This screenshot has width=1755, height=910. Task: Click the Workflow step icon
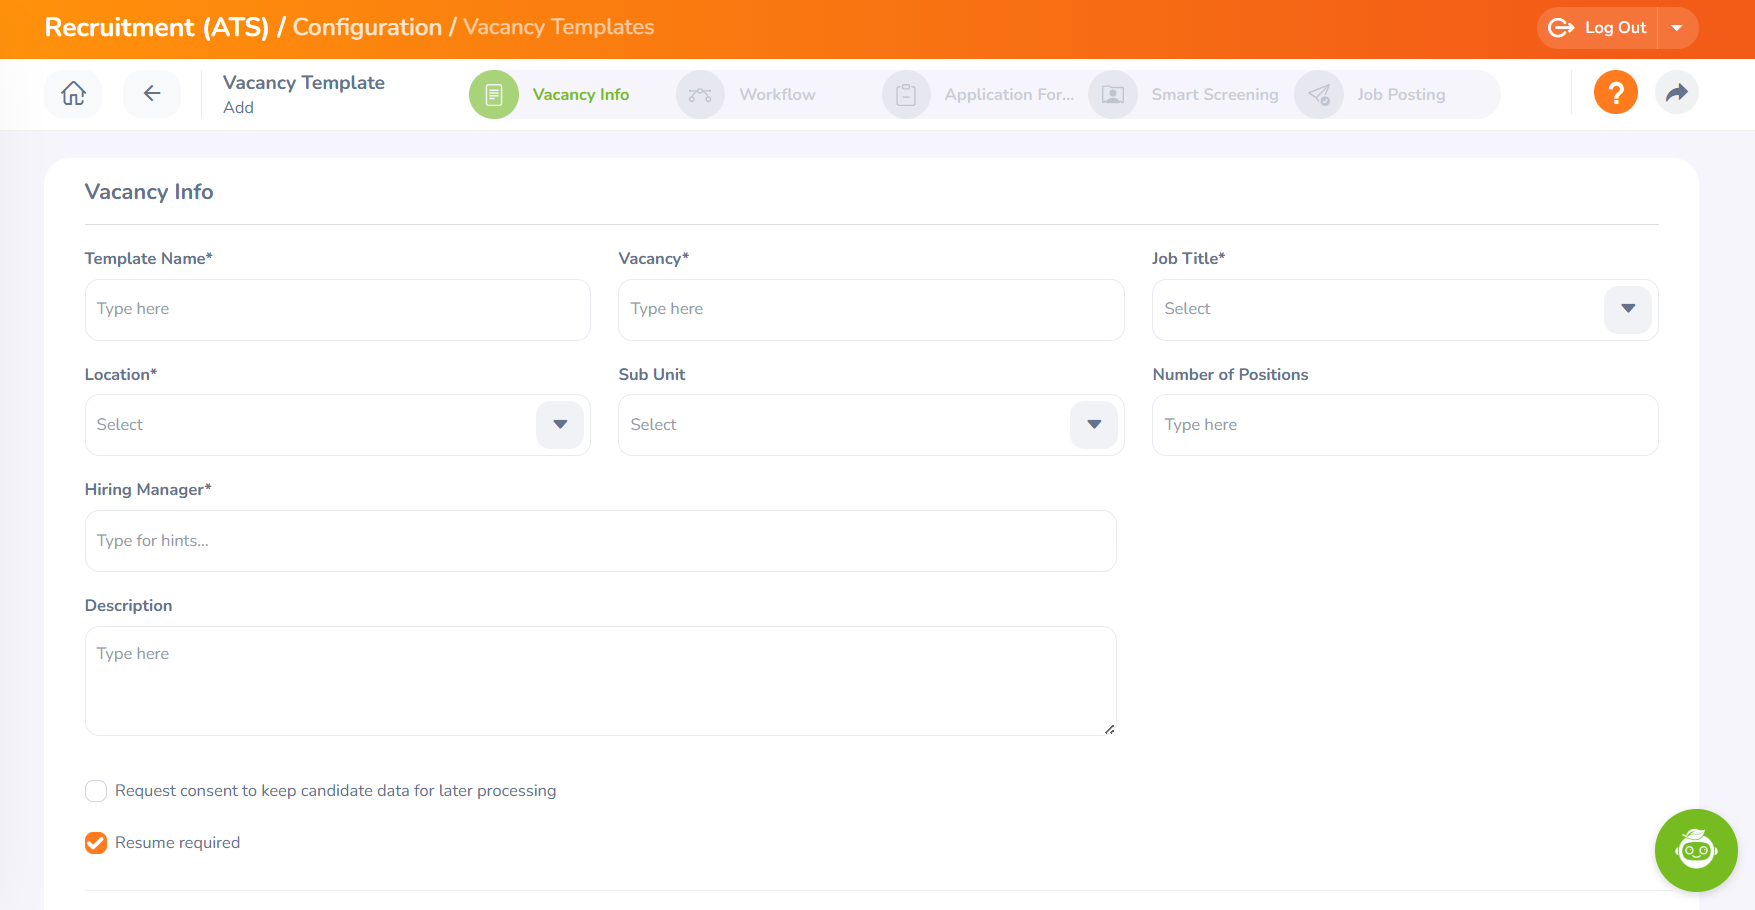click(x=700, y=95)
